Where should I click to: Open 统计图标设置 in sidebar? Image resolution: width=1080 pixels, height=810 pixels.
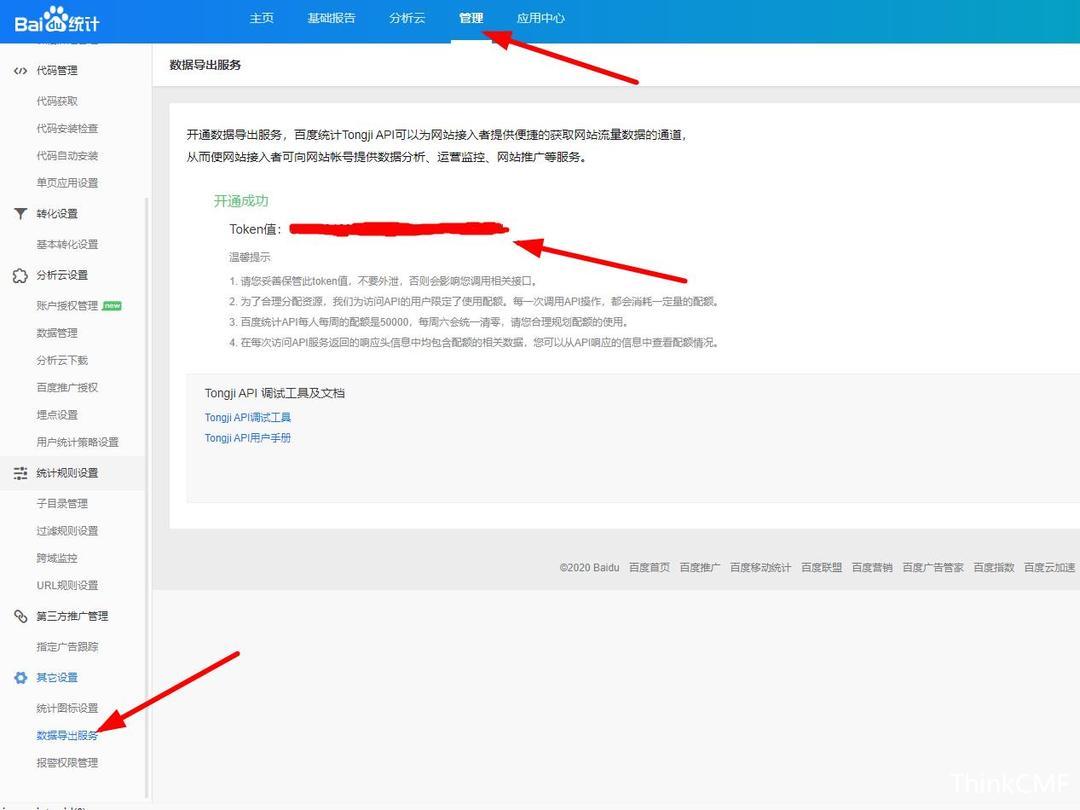coord(68,708)
